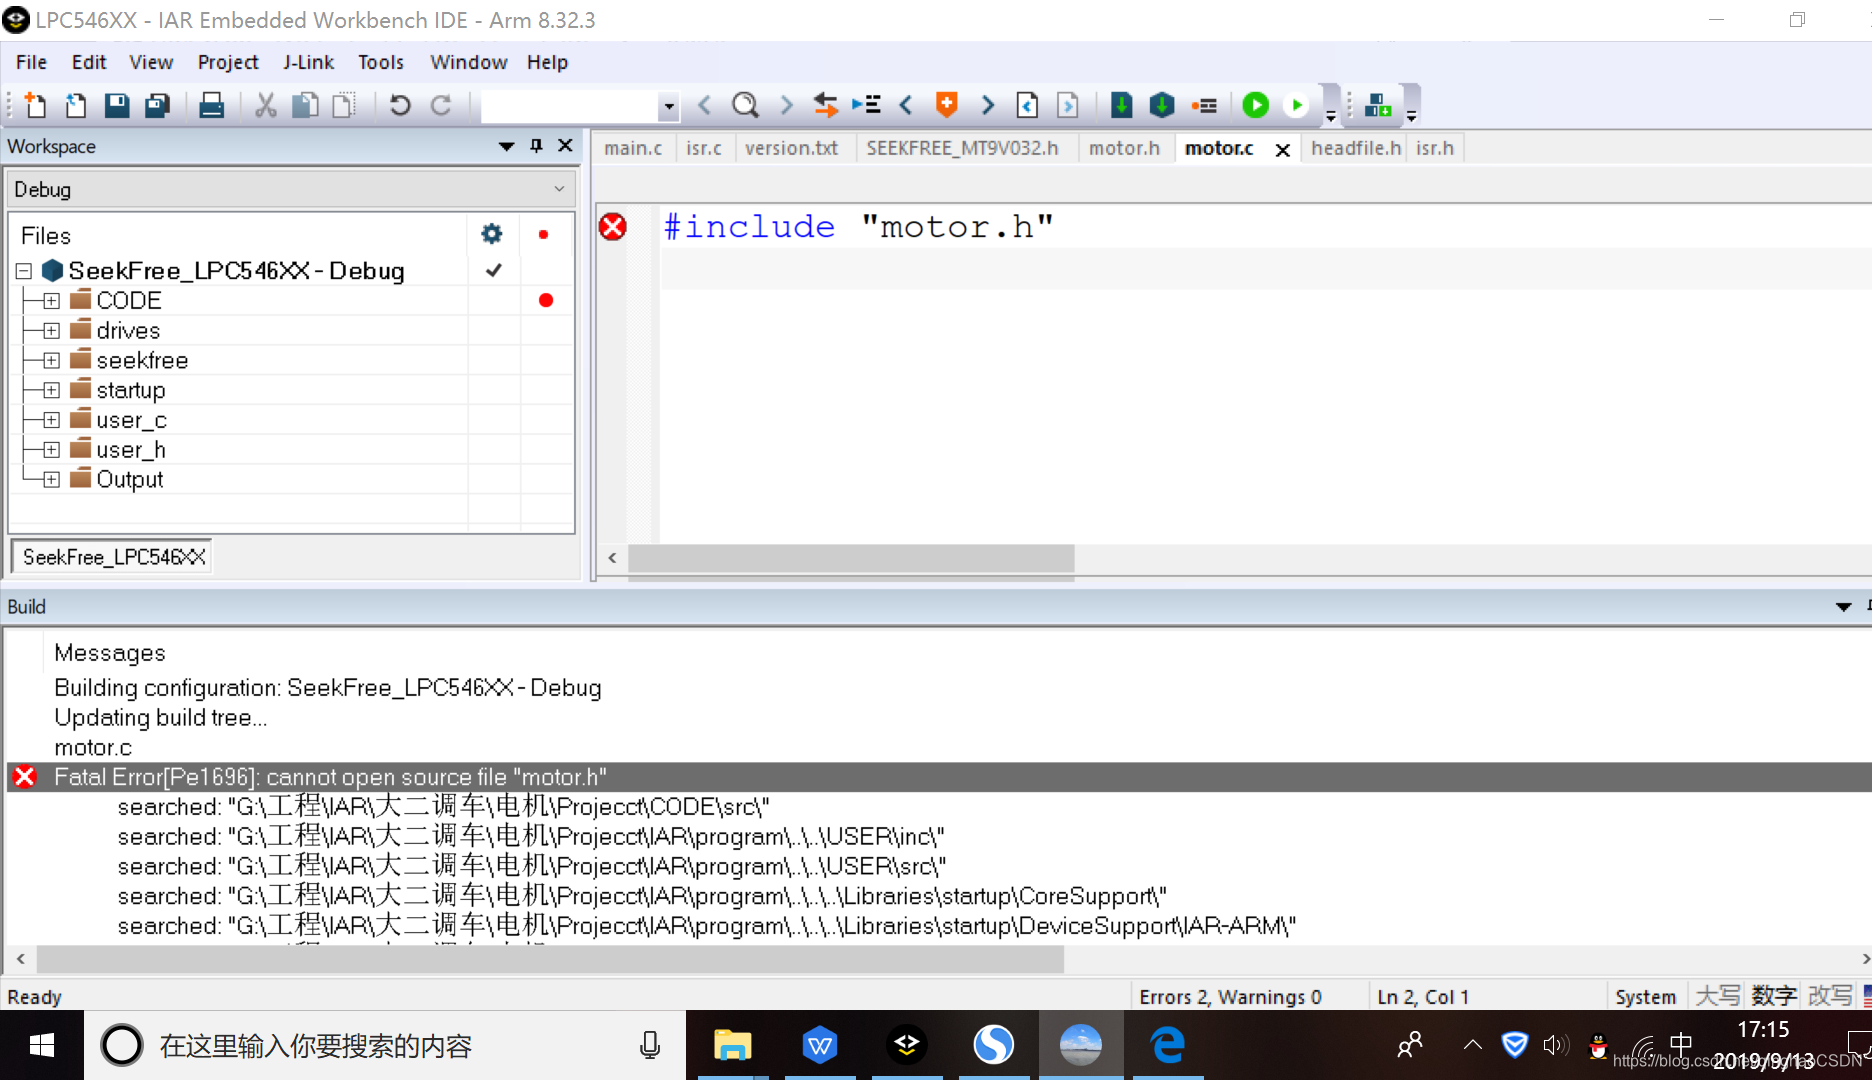
Task: Click the Paste icon
Action: coord(344,105)
